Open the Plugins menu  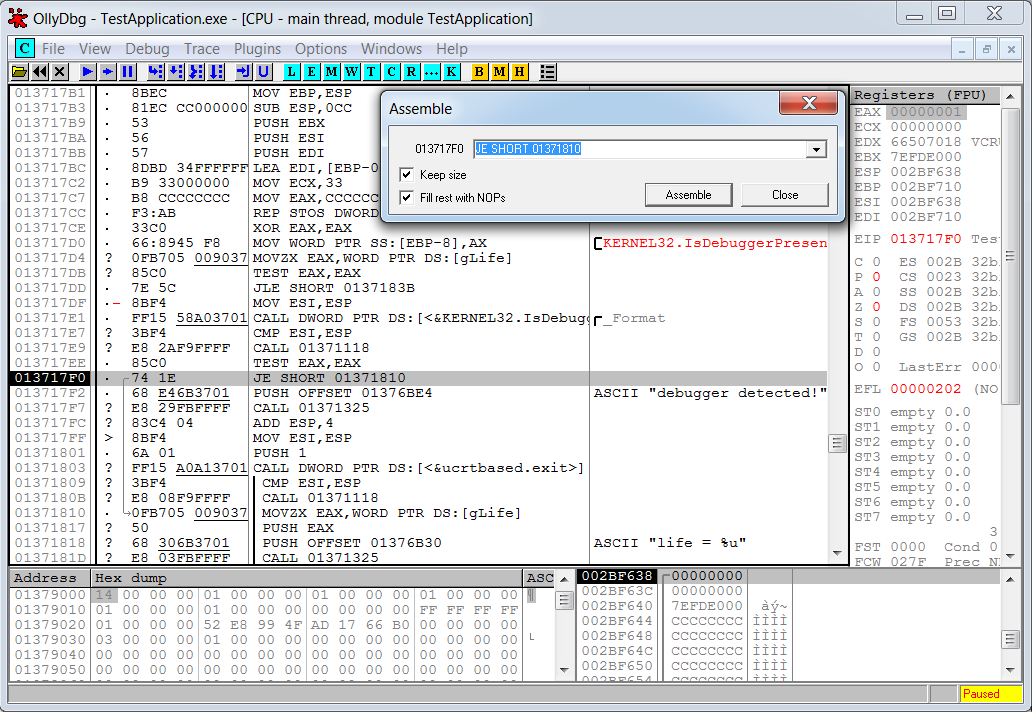coord(257,49)
